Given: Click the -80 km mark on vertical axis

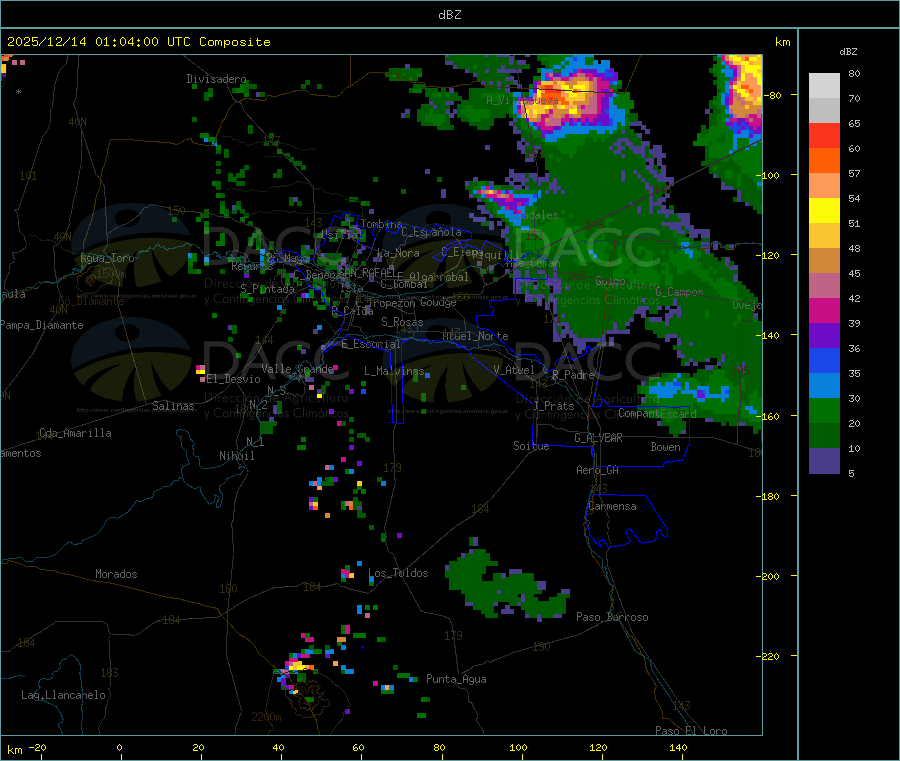Looking at the screenshot, I should pos(771,95).
